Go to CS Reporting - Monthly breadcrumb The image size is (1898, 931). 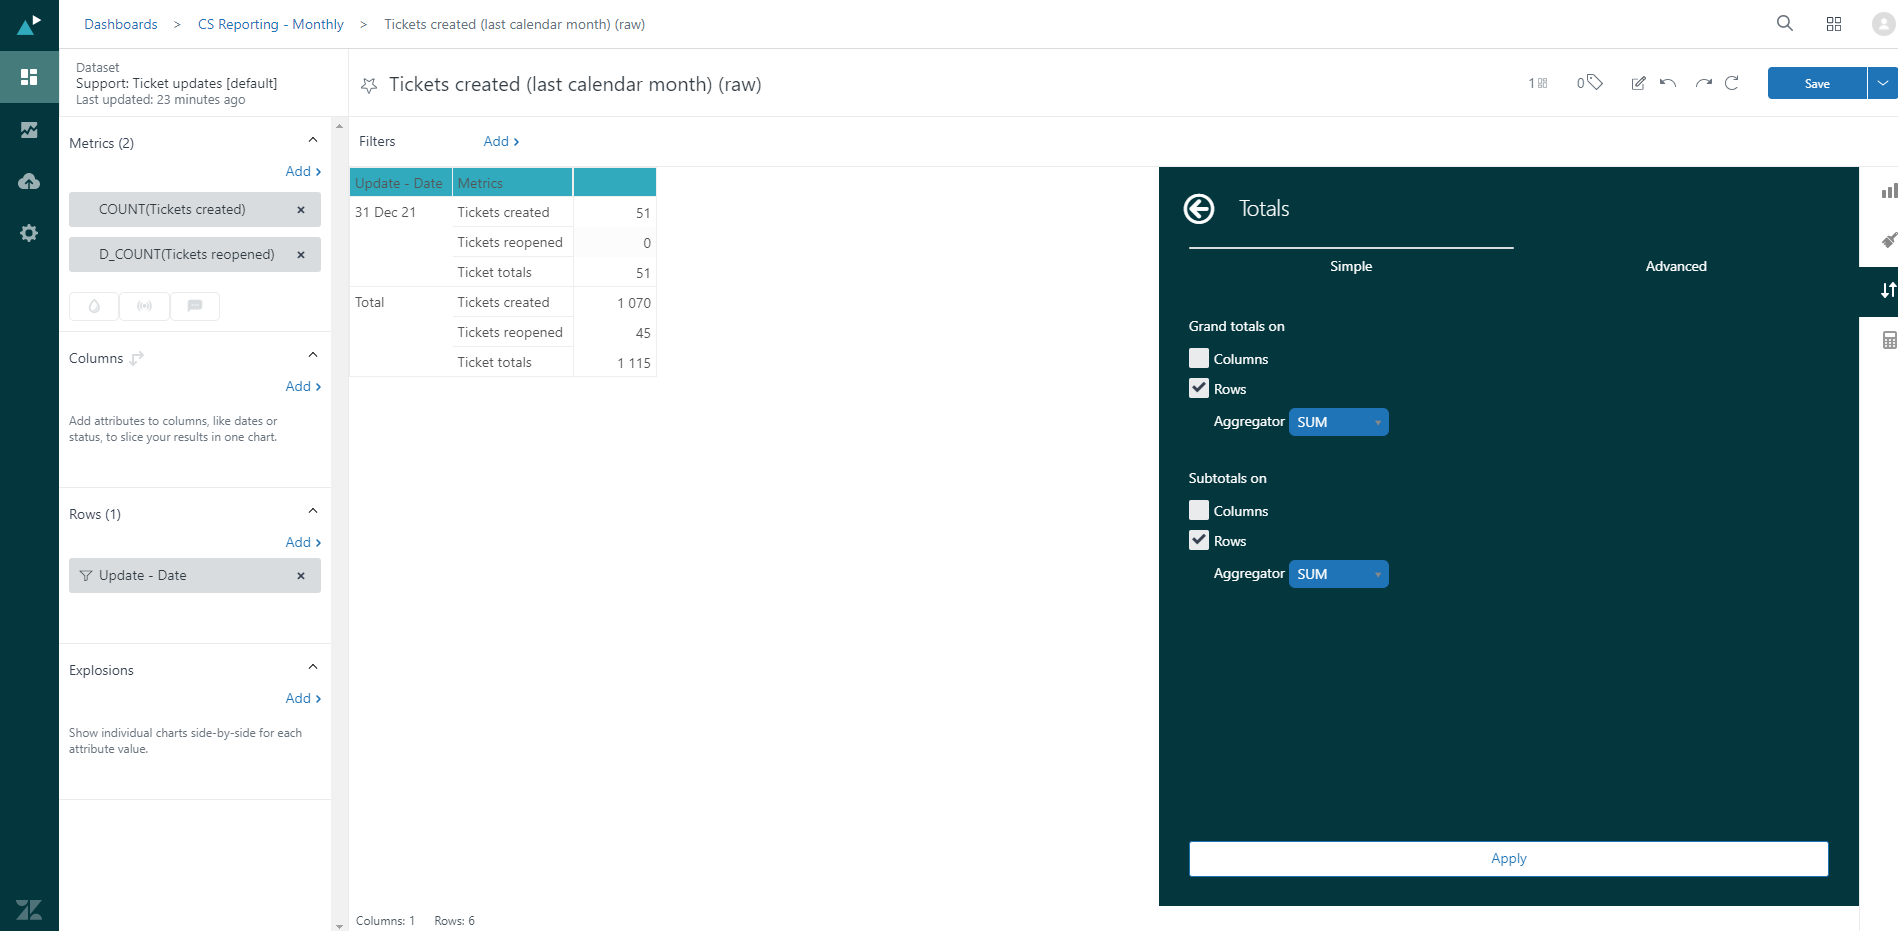(270, 24)
